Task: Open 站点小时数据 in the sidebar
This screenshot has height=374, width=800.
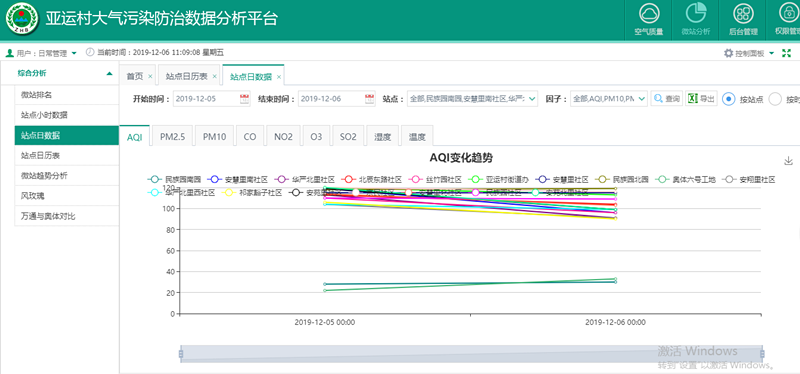Action: coord(66,115)
